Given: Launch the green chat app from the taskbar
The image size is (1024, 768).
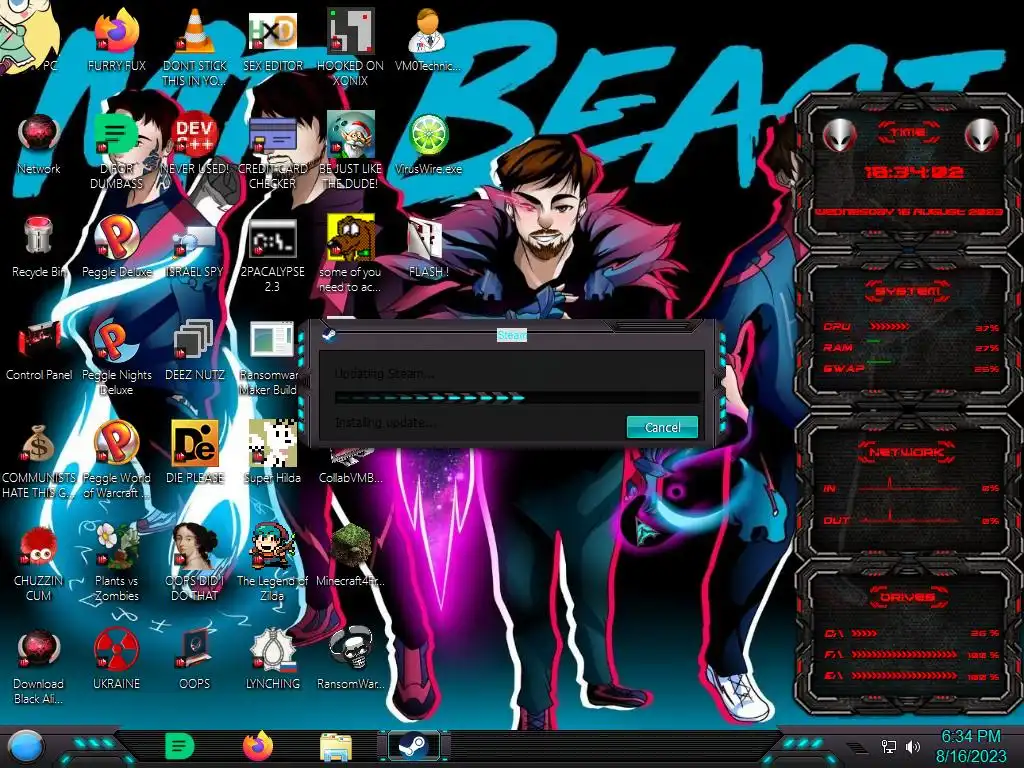Looking at the screenshot, I should (x=180, y=746).
